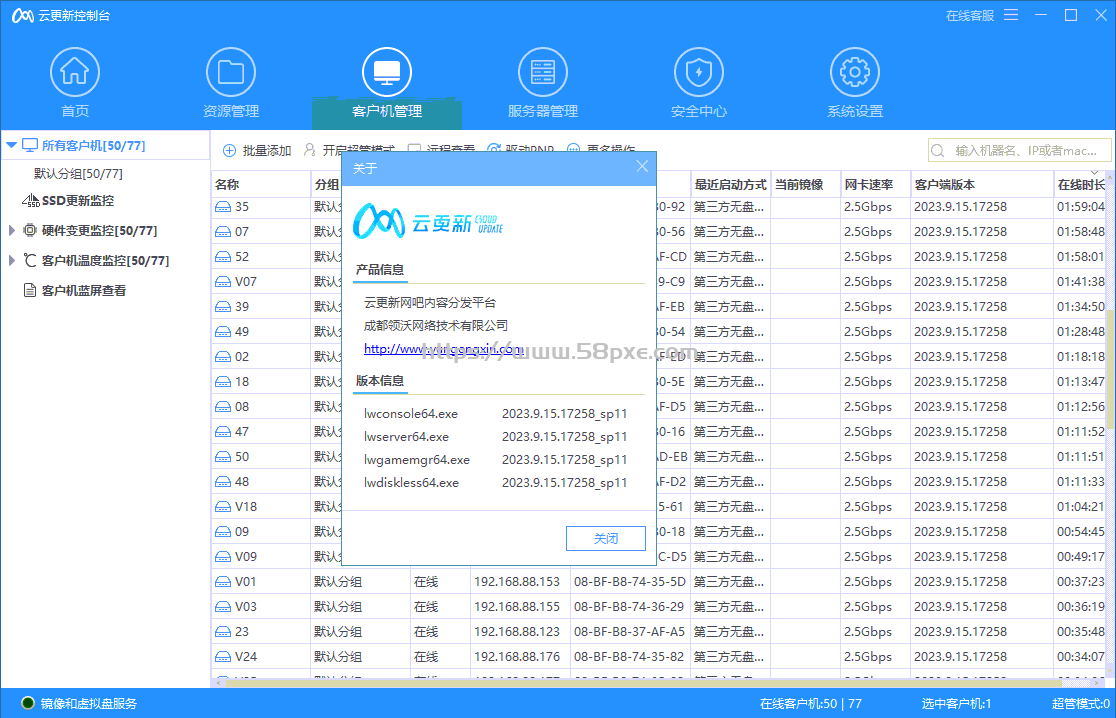Click IP address 192.168.88.153

[517, 581]
